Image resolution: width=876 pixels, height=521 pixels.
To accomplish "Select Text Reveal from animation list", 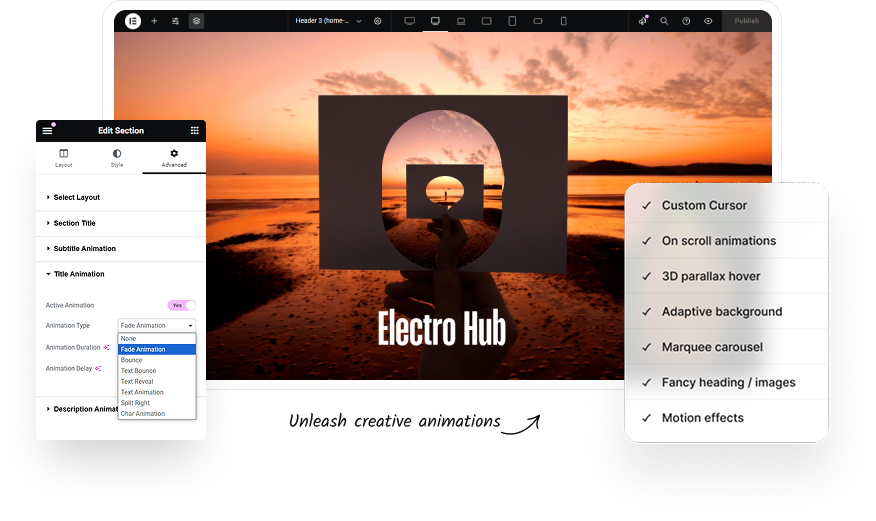I will point(137,382).
